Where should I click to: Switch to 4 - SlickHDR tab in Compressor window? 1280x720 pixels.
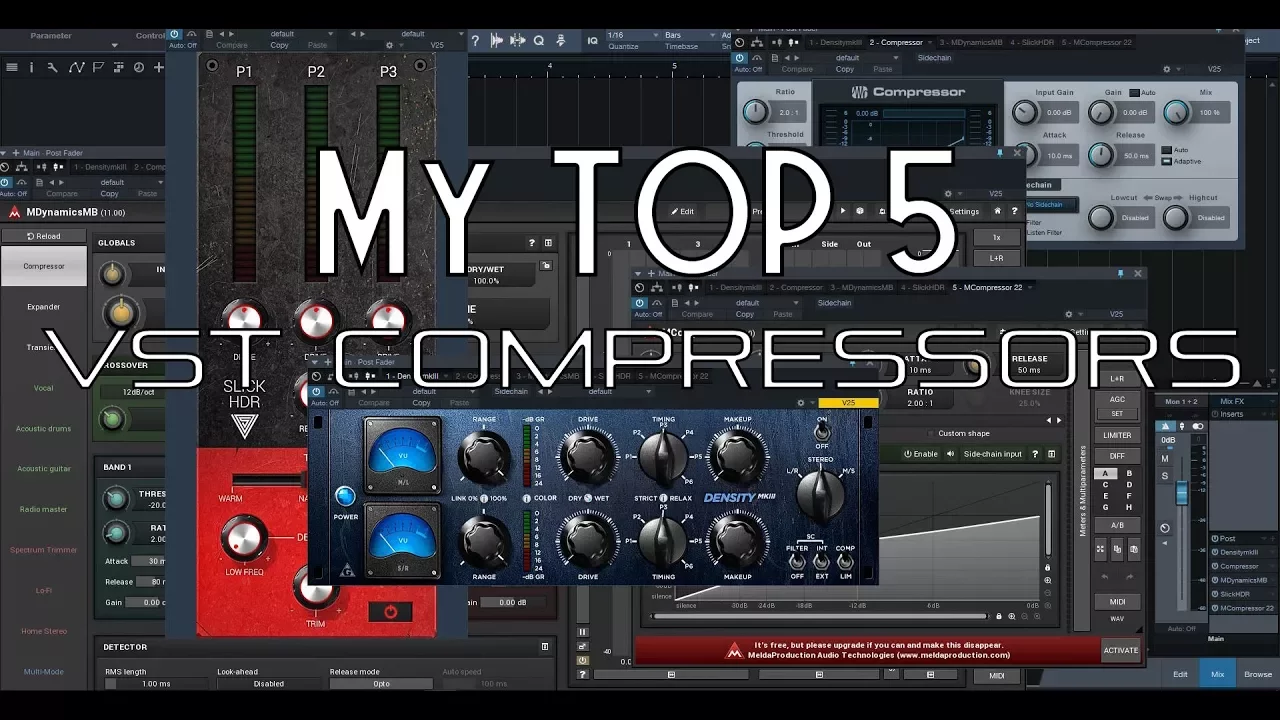pyautogui.click(x=1032, y=43)
